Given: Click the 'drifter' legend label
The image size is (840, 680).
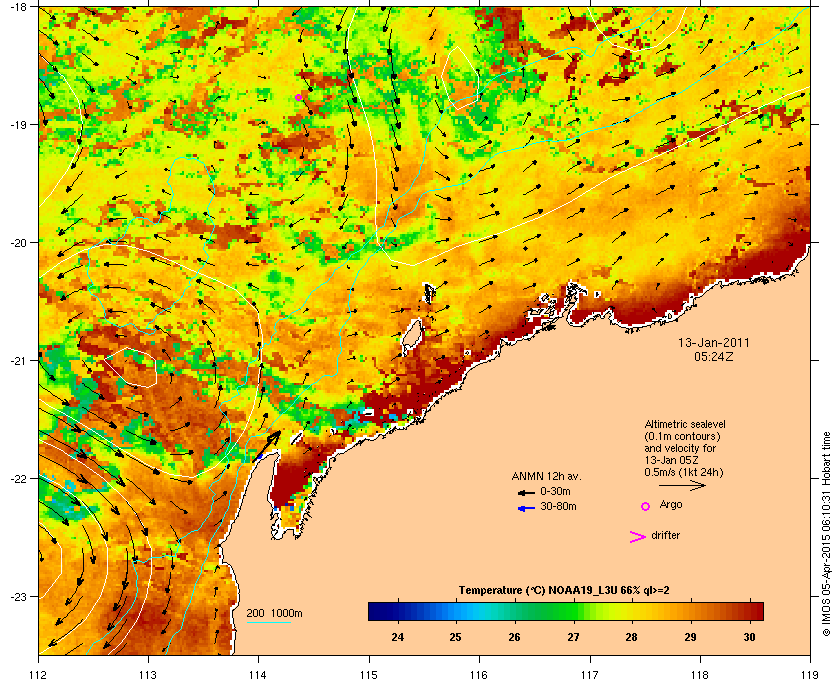Looking at the screenshot, I should tap(665, 535).
